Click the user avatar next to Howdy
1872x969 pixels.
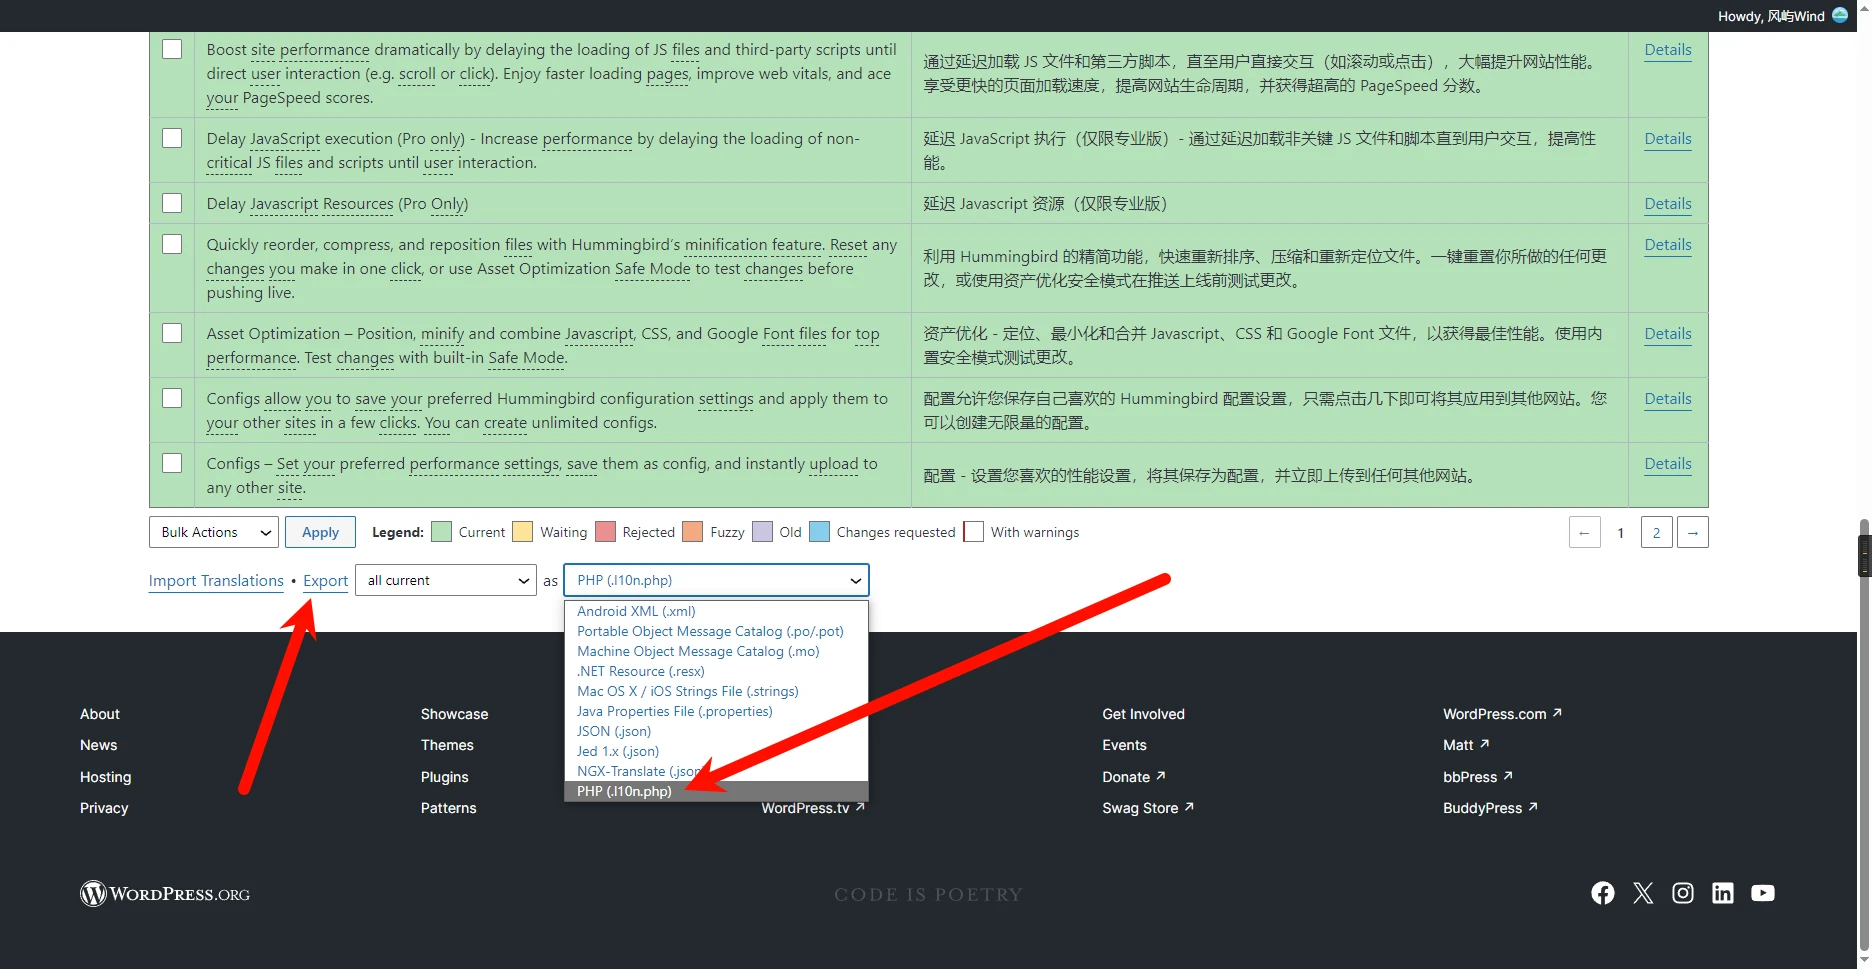1840,15
